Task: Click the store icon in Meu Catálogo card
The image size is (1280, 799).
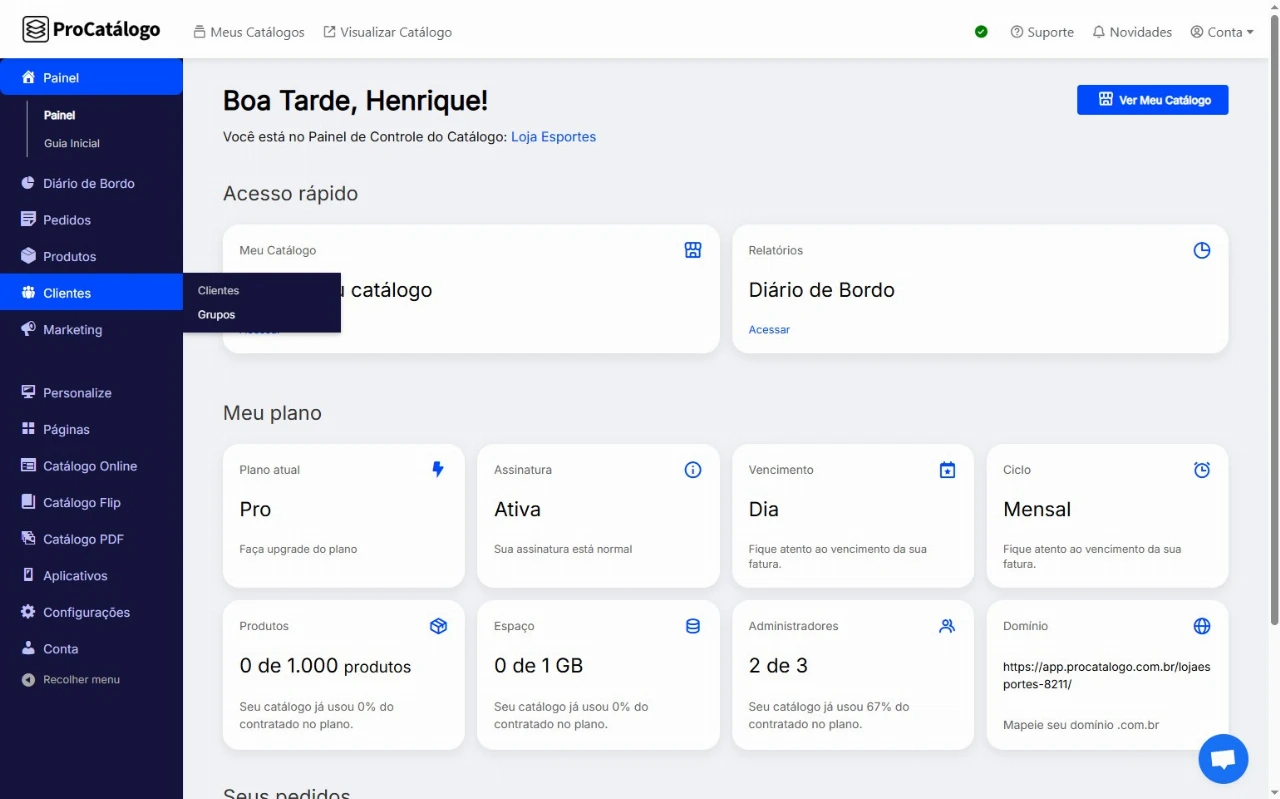Action: click(x=692, y=250)
